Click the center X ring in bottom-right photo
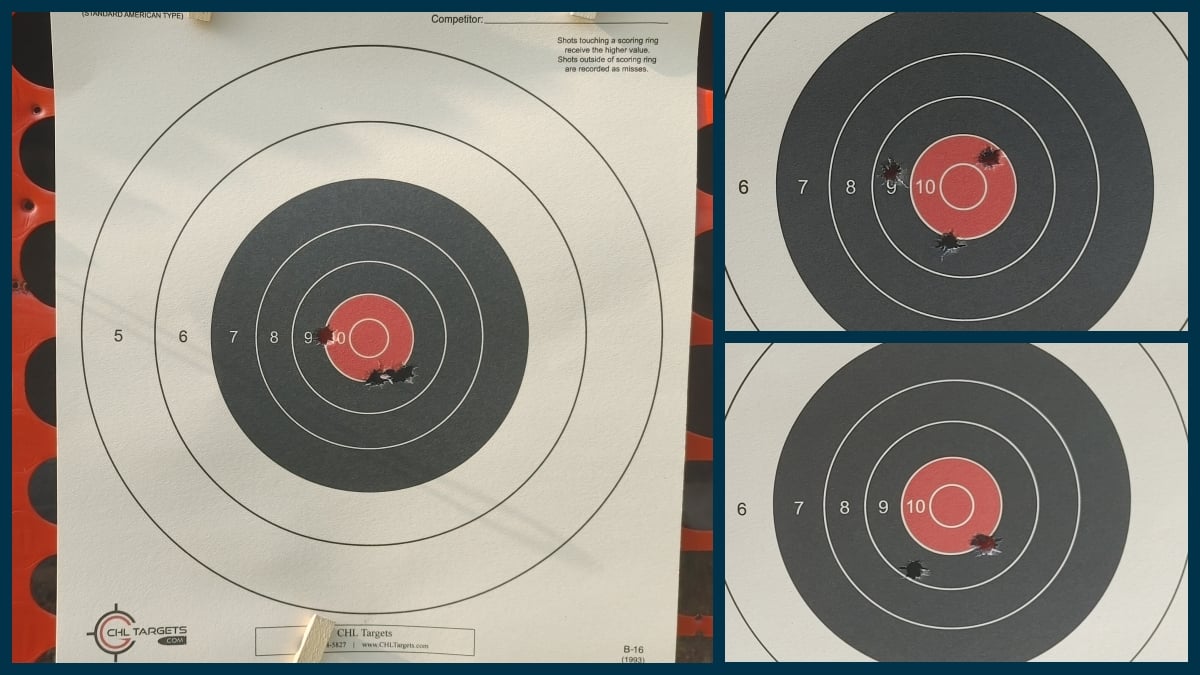The width and height of the screenshot is (1200, 675). (x=951, y=506)
